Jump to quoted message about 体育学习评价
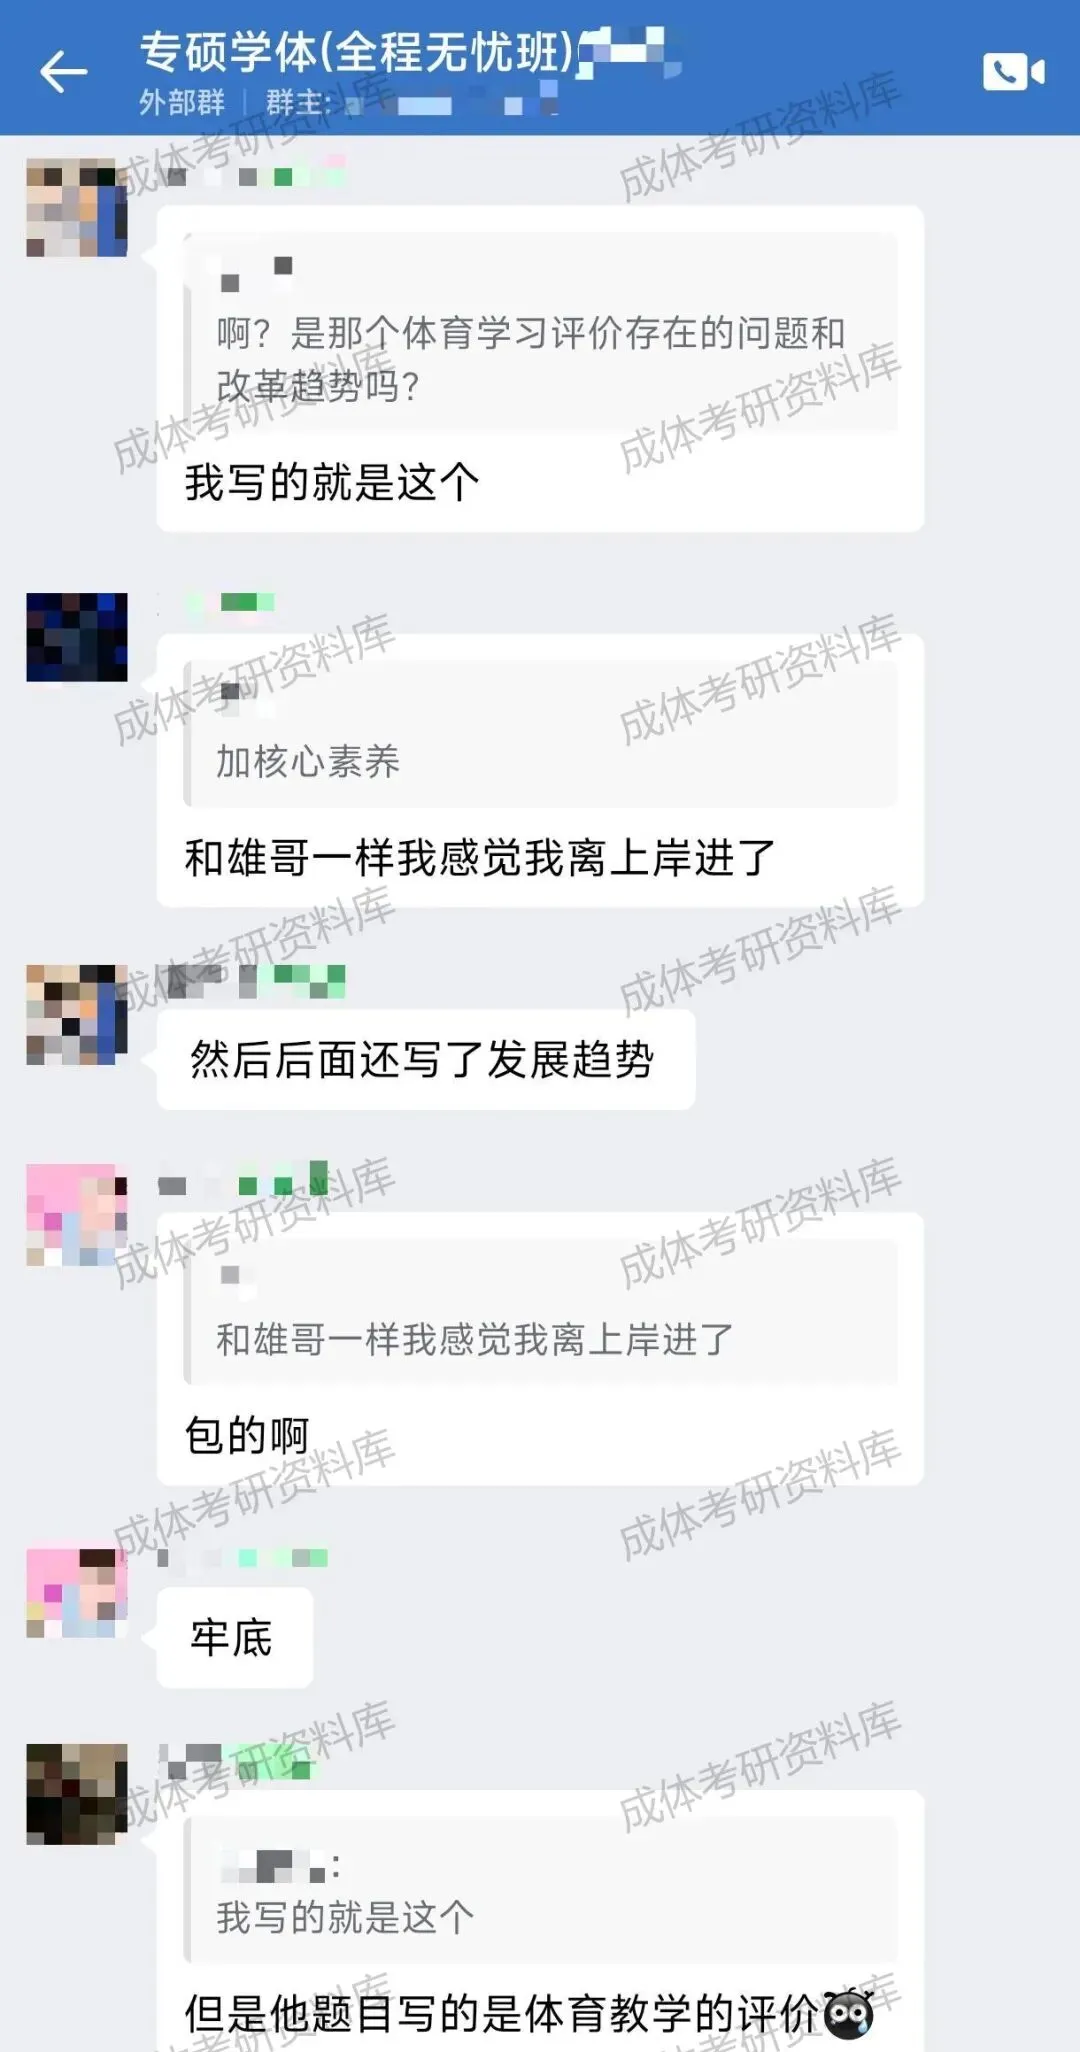The height and width of the screenshot is (2052, 1080). (540, 332)
